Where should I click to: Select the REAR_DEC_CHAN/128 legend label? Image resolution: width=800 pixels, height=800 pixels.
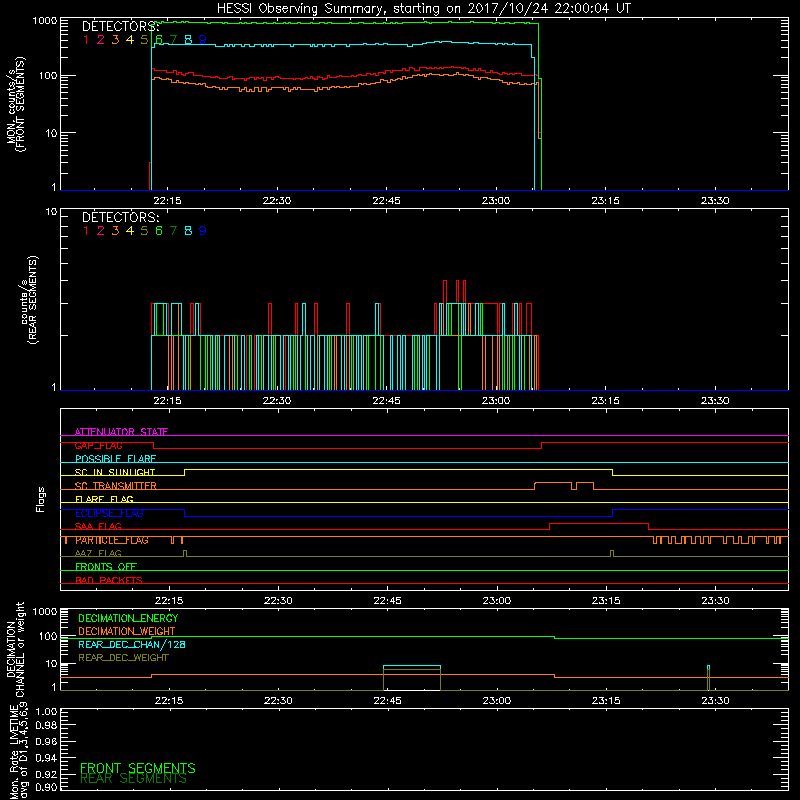click(132, 644)
